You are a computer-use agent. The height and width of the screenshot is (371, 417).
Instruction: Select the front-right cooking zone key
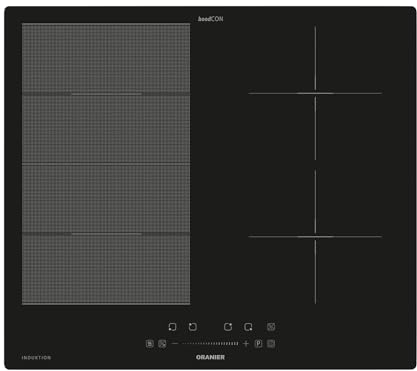pos(248,327)
